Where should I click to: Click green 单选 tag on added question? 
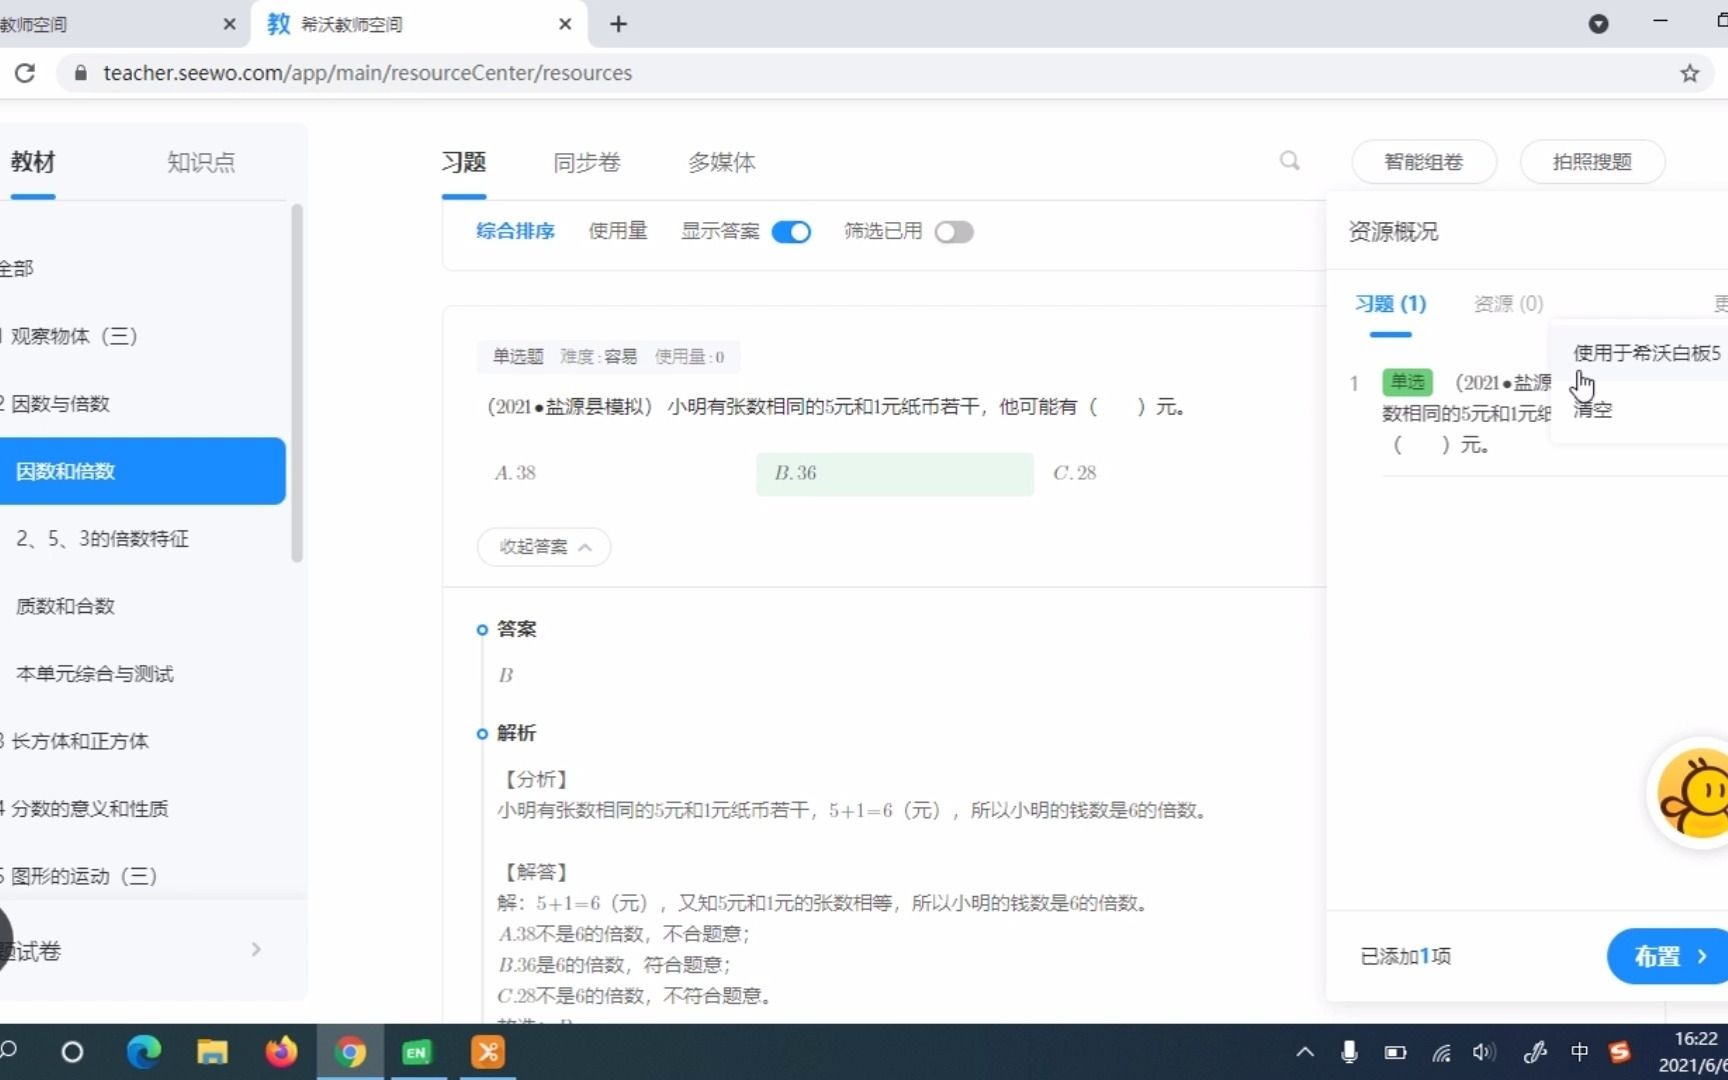click(x=1407, y=382)
